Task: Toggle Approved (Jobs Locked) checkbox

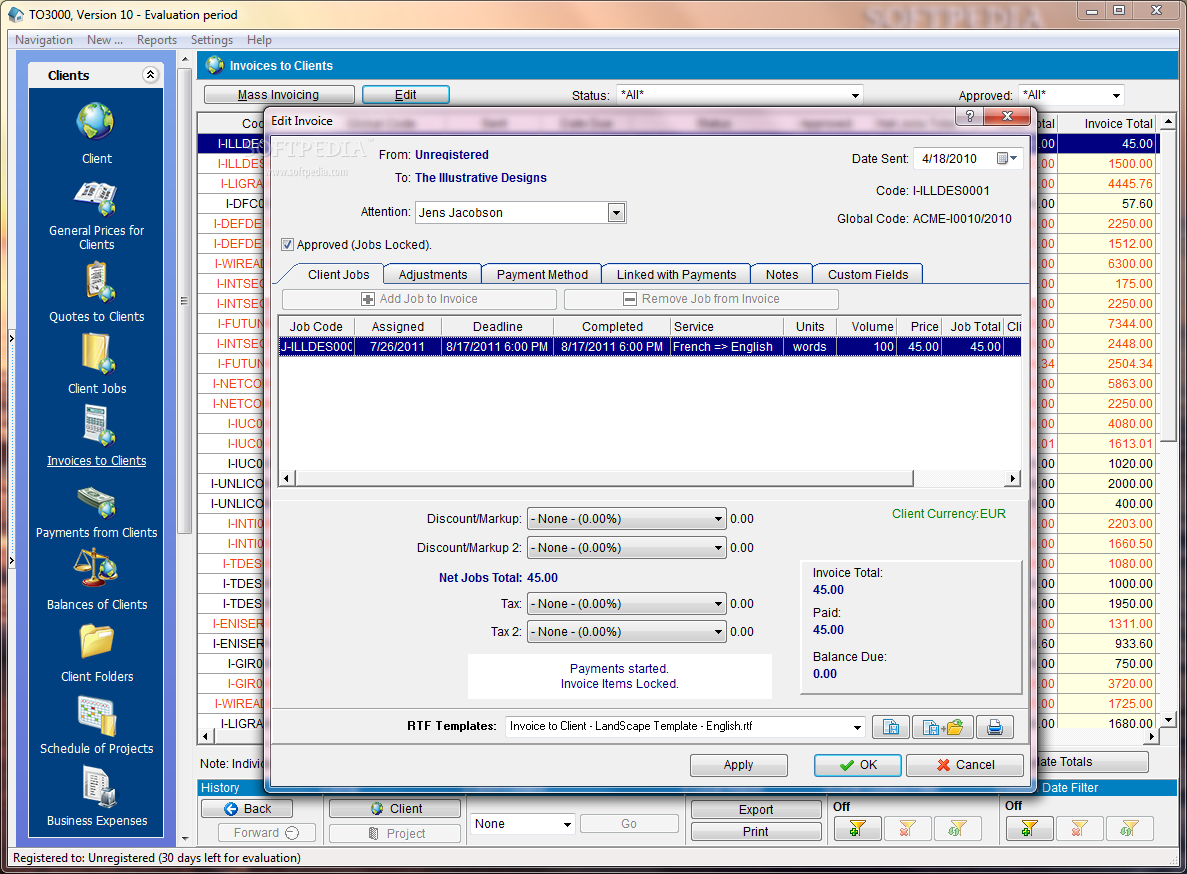Action: 287,244
